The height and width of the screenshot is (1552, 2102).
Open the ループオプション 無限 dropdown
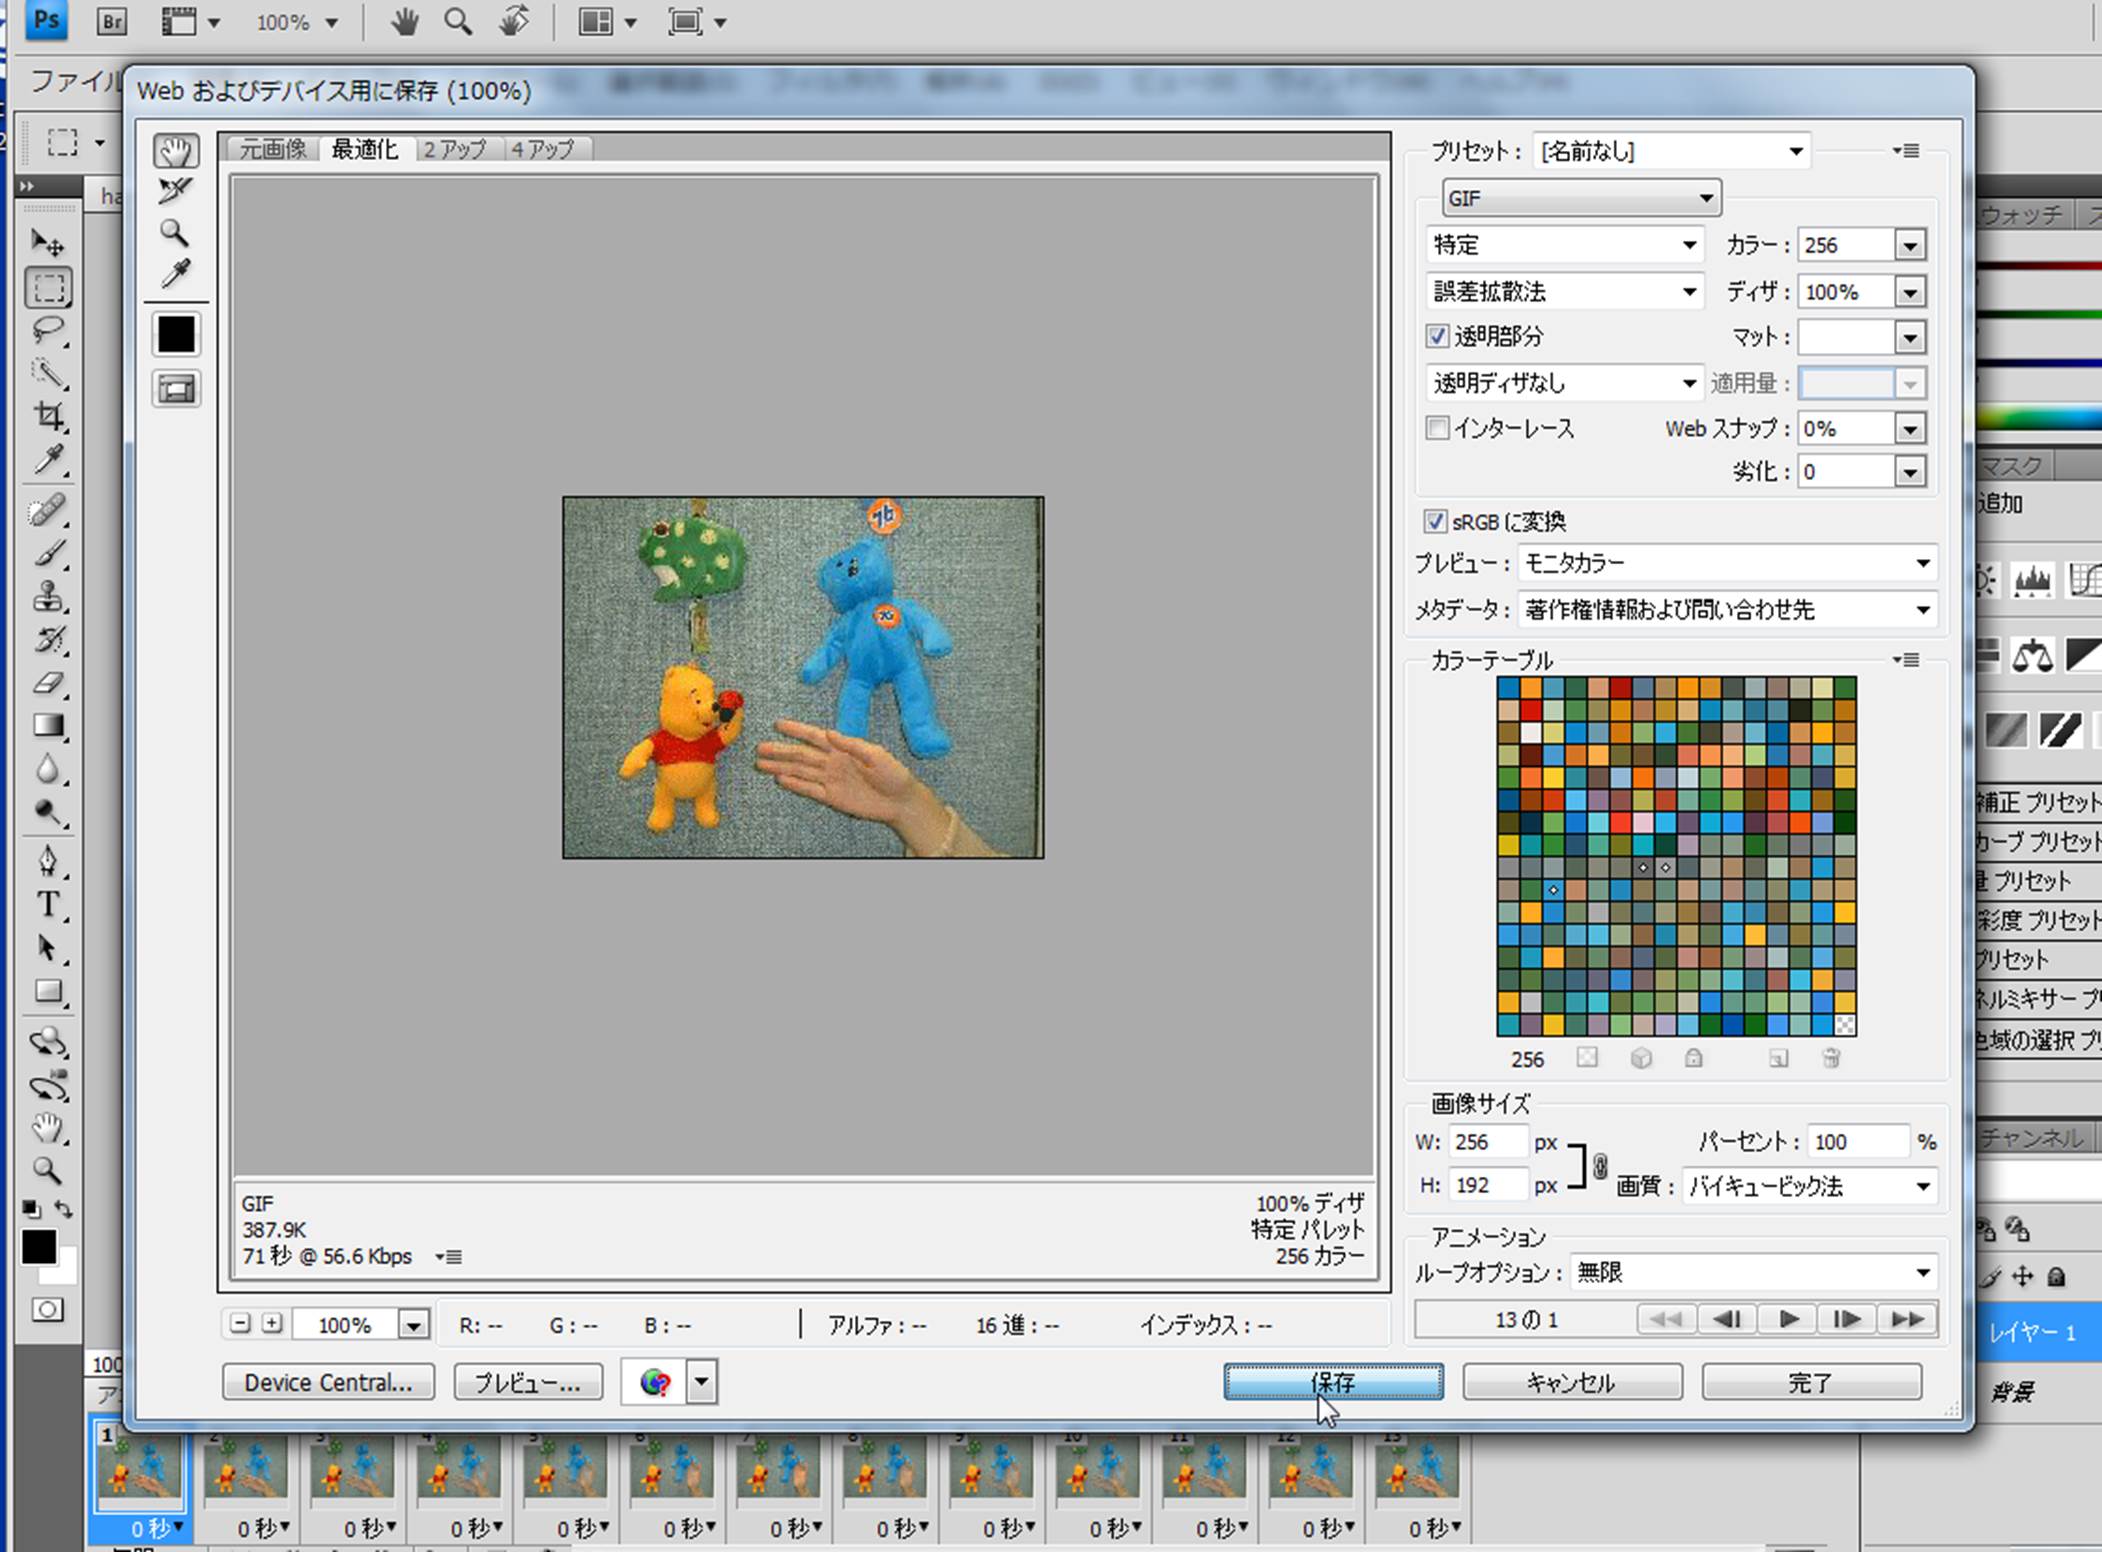pyautogui.click(x=1752, y=1272)
